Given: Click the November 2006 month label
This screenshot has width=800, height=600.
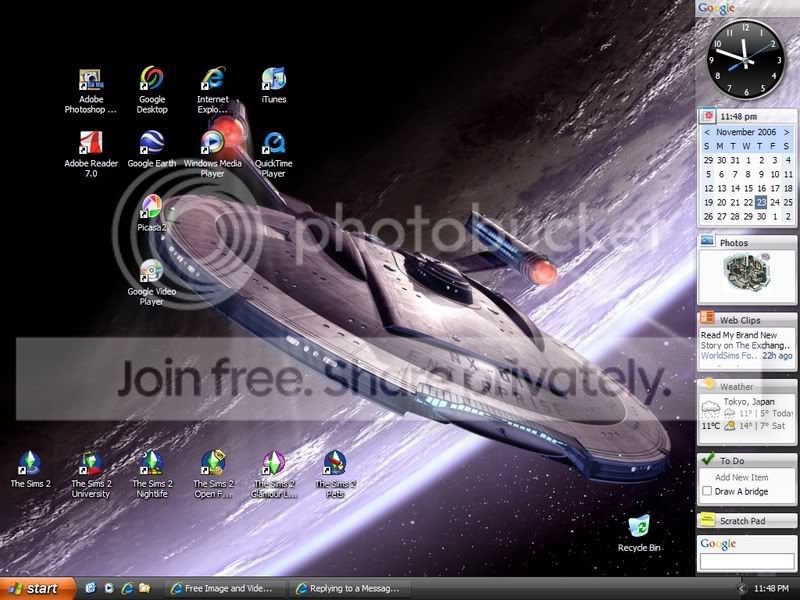Looking at the screenshot, I should (746, 132).
